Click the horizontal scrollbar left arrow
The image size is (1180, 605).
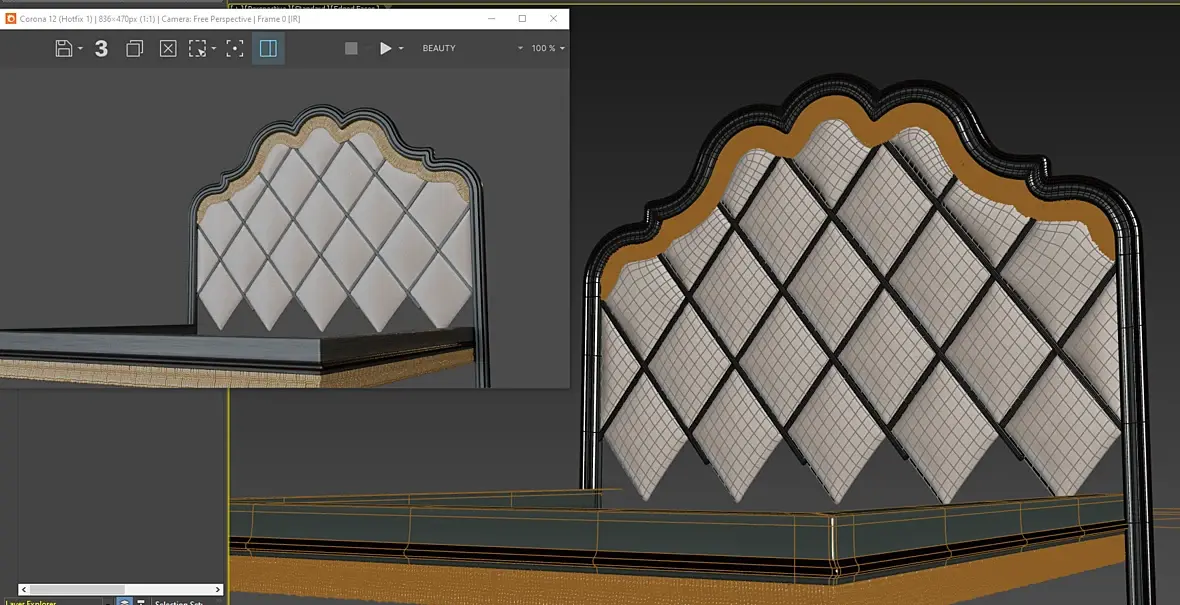point(25,590)
